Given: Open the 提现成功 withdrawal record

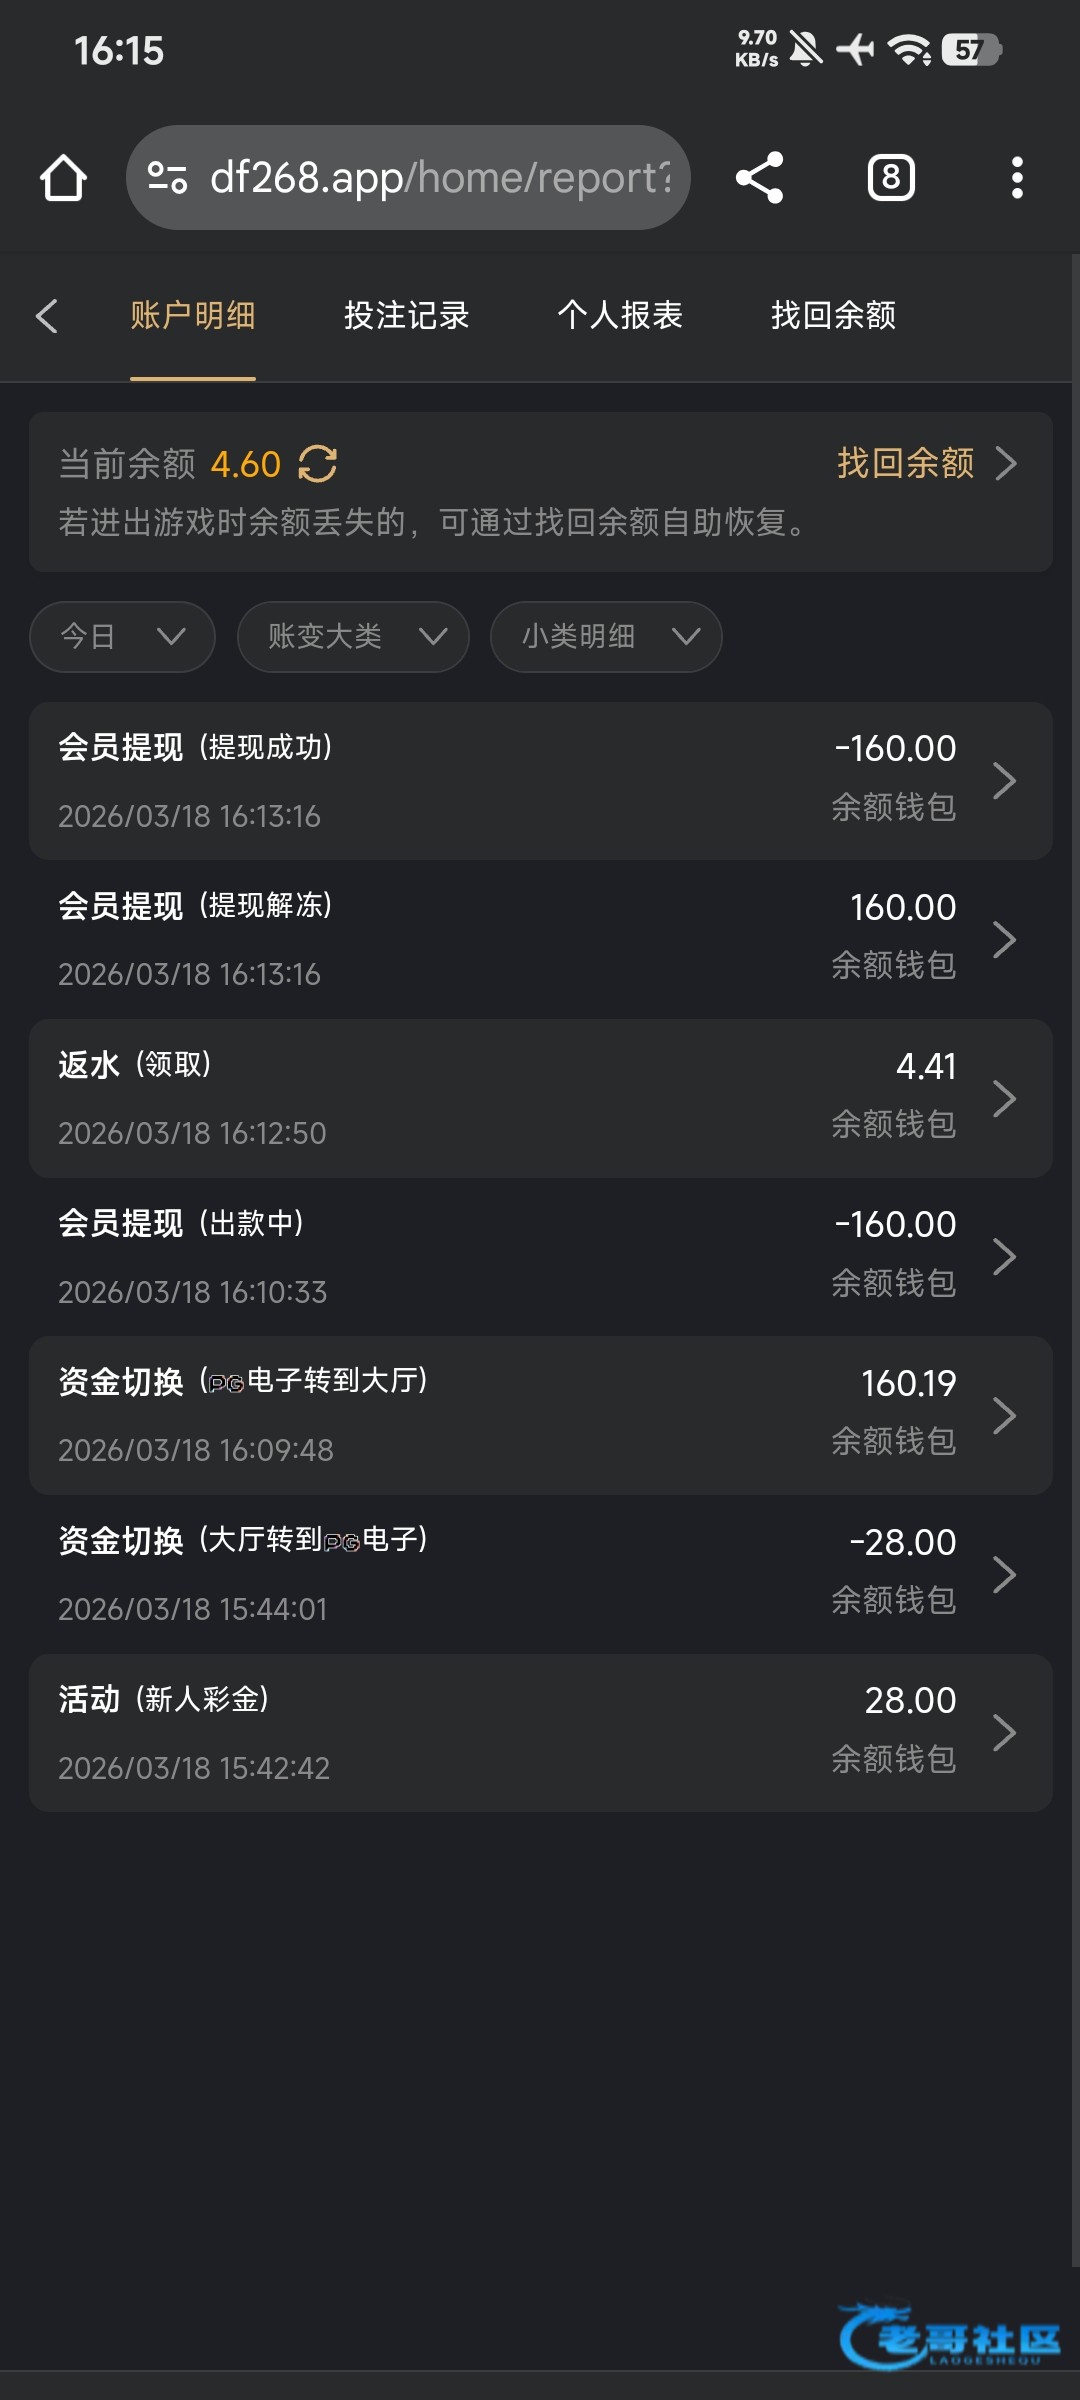Looking at the screenshot, I should point(540,781).
